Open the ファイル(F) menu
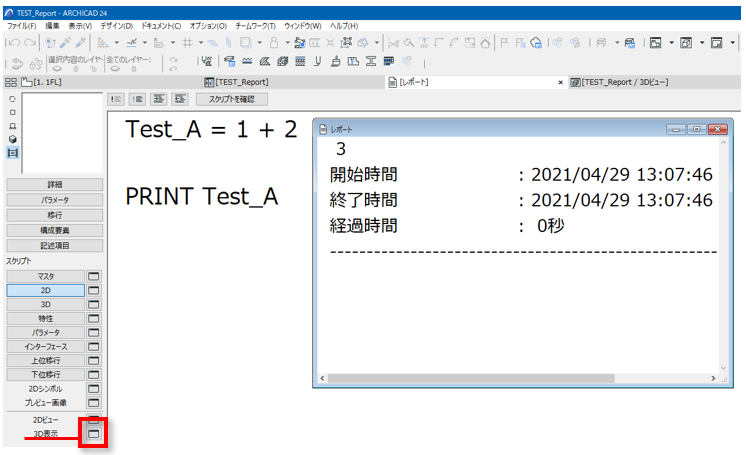The image size is (746, 455). [x=21, y=26]
